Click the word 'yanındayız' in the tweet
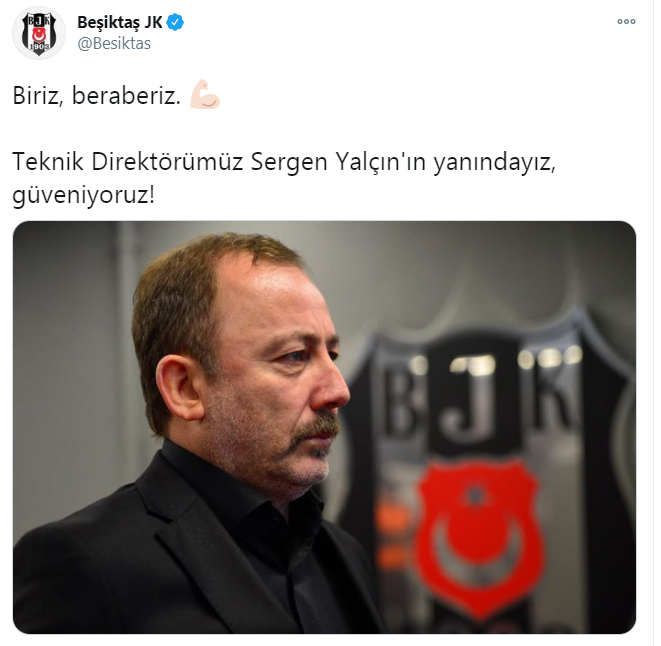 coord(492,163)
